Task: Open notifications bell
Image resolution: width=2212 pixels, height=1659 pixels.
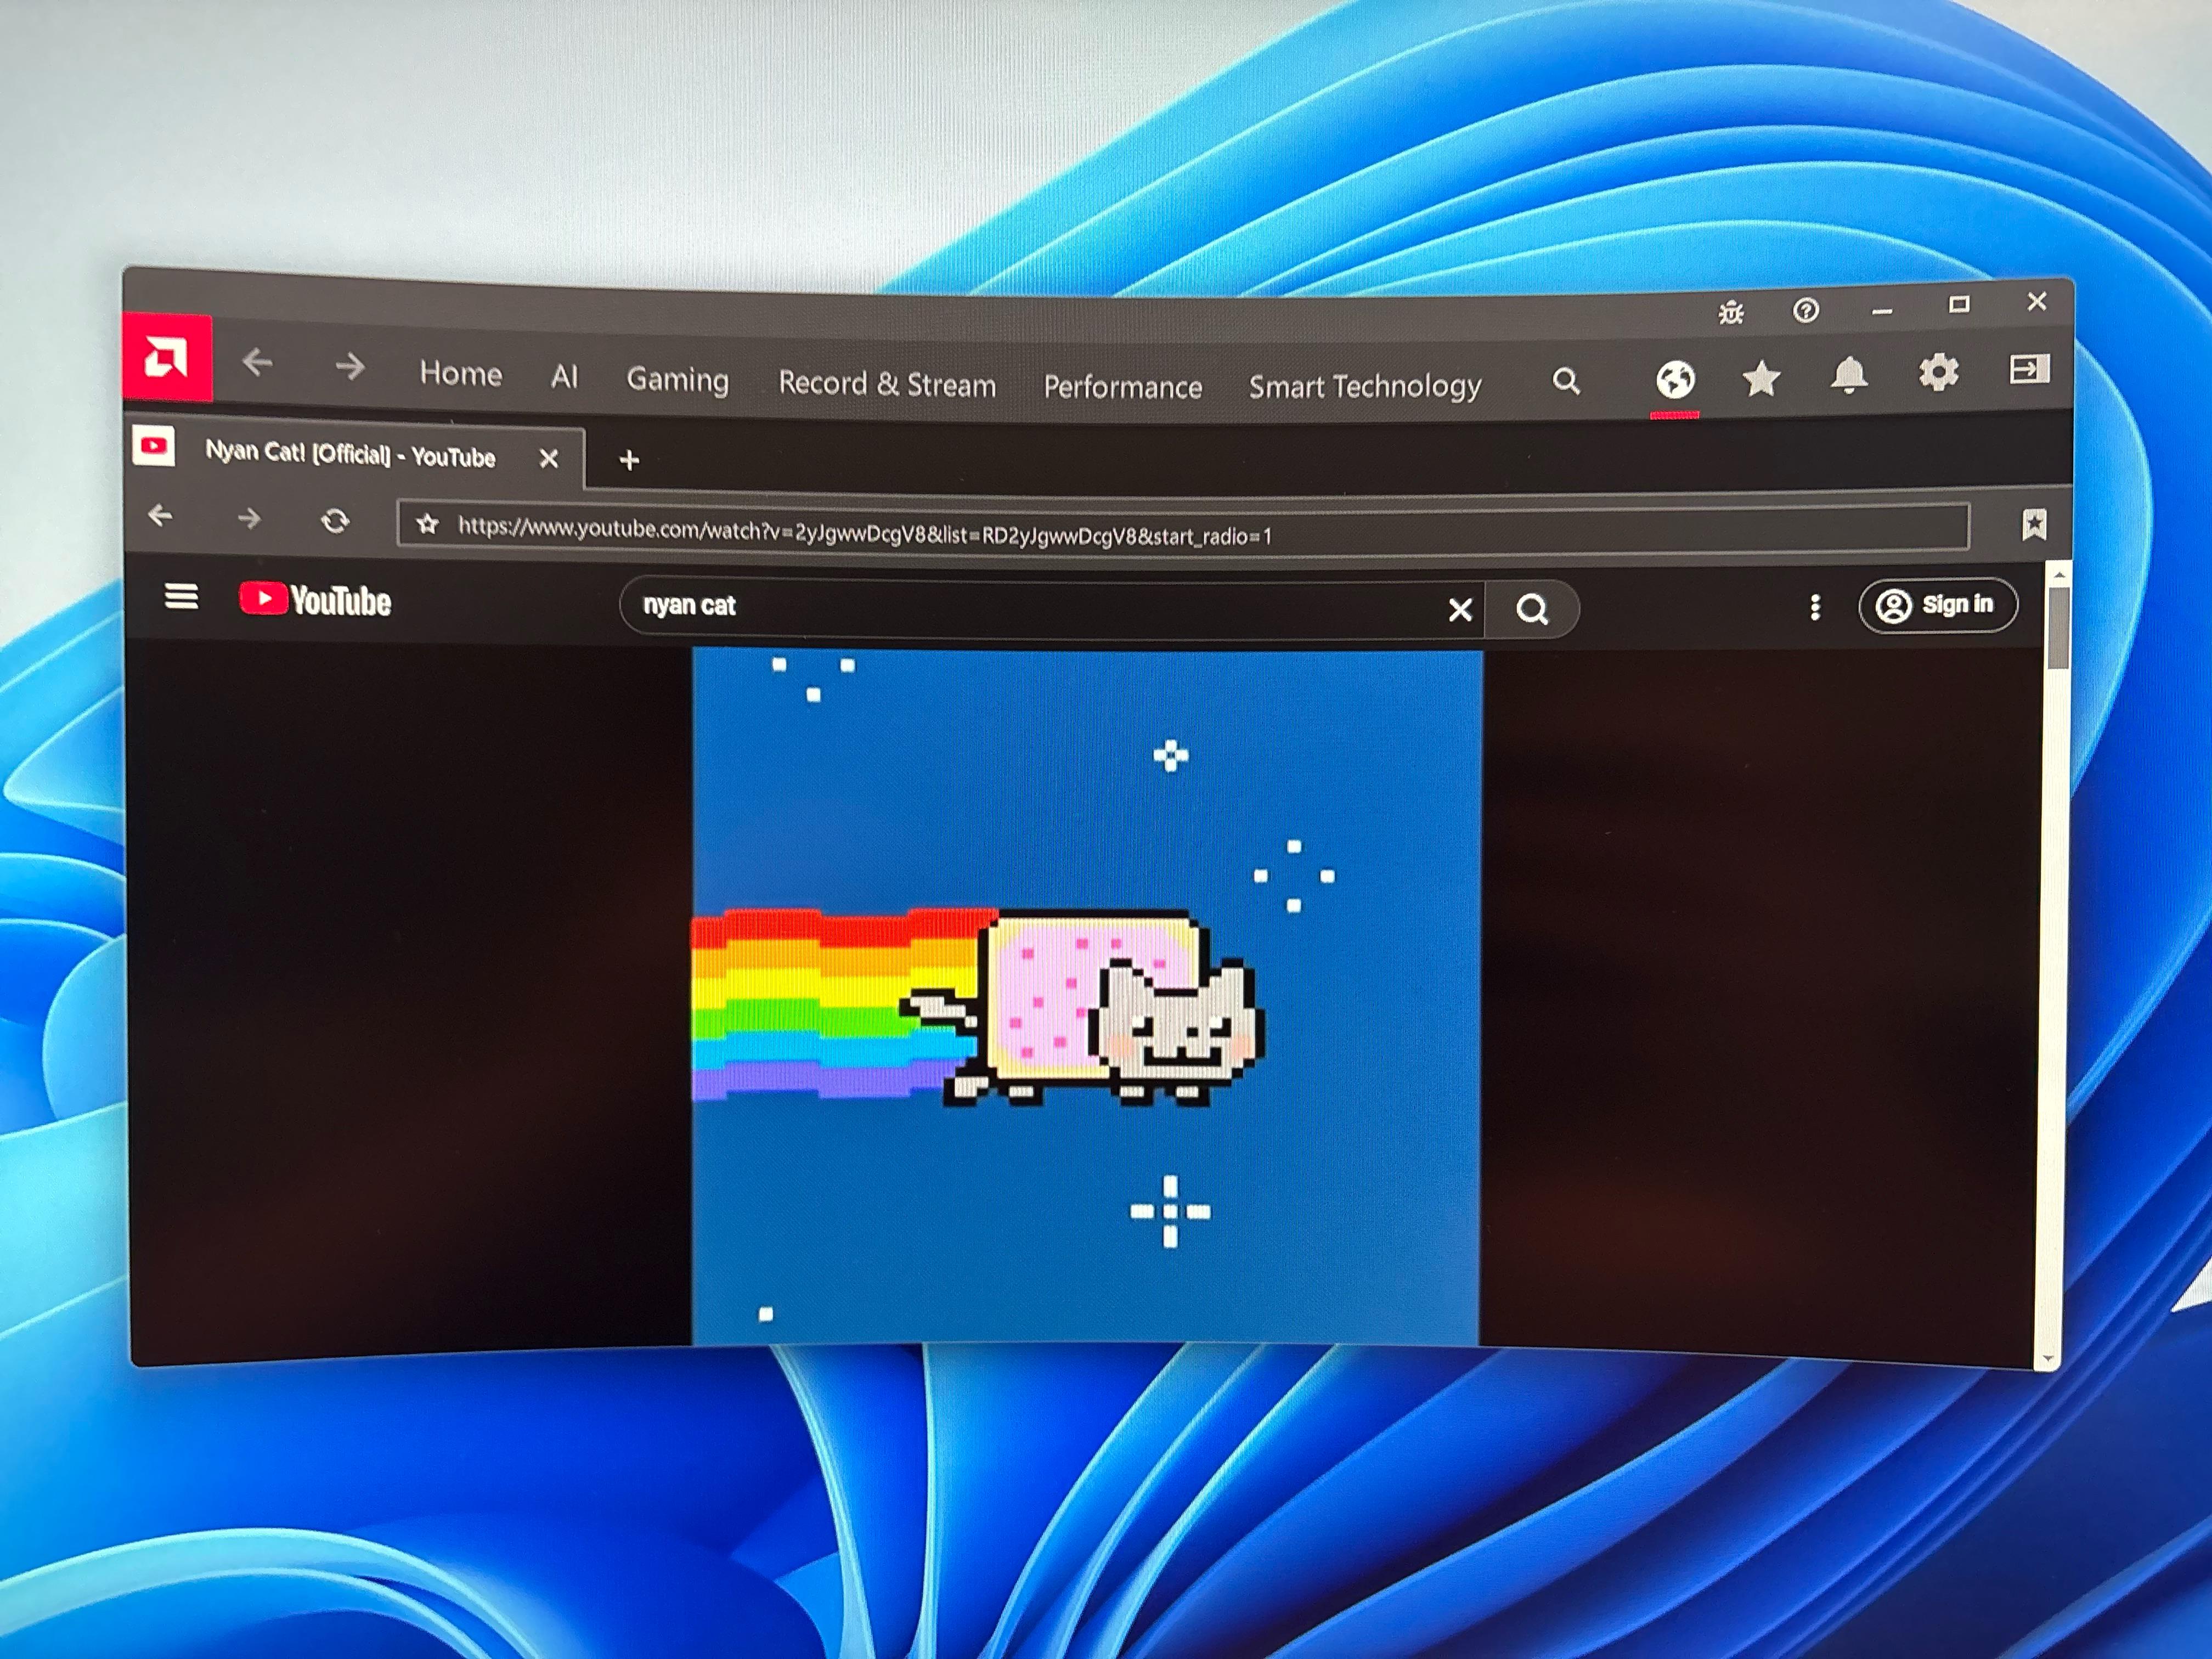Action: tap(1849, 375)
